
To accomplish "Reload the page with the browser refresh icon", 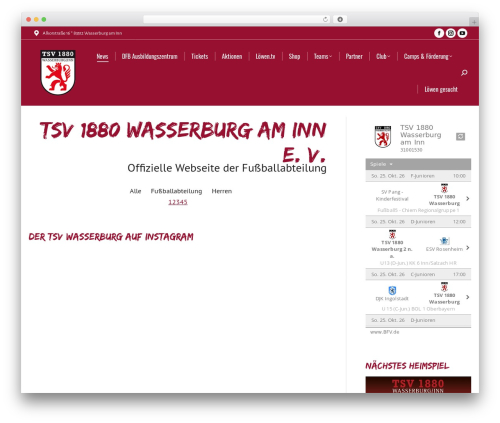I will pos(325,19).
